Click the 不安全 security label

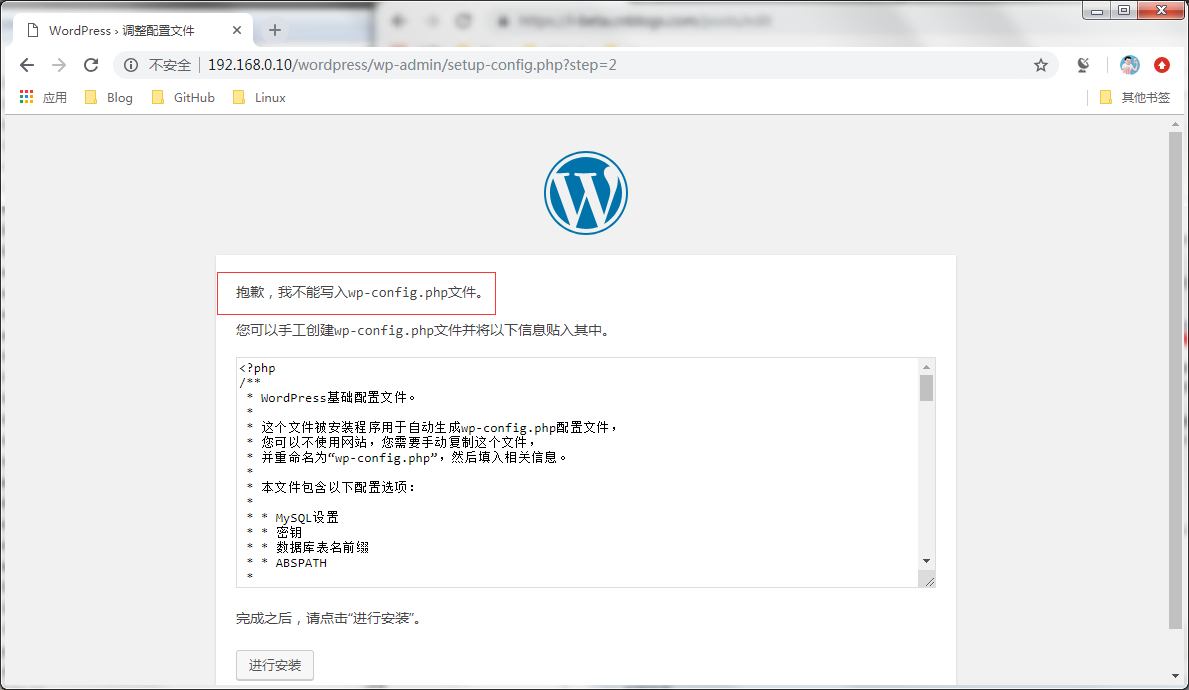tap(170, 65)
